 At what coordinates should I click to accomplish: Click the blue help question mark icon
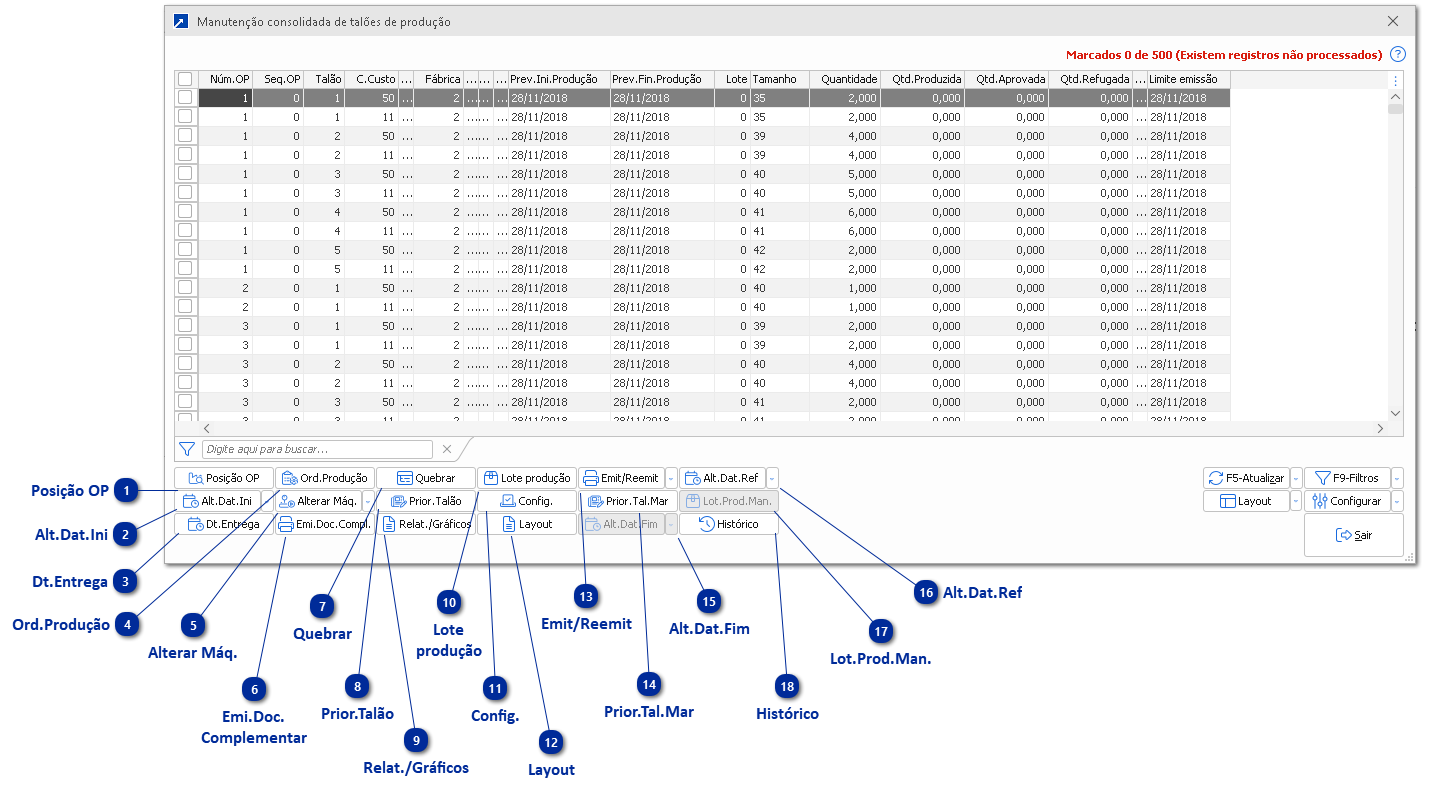click(1398, 55)
